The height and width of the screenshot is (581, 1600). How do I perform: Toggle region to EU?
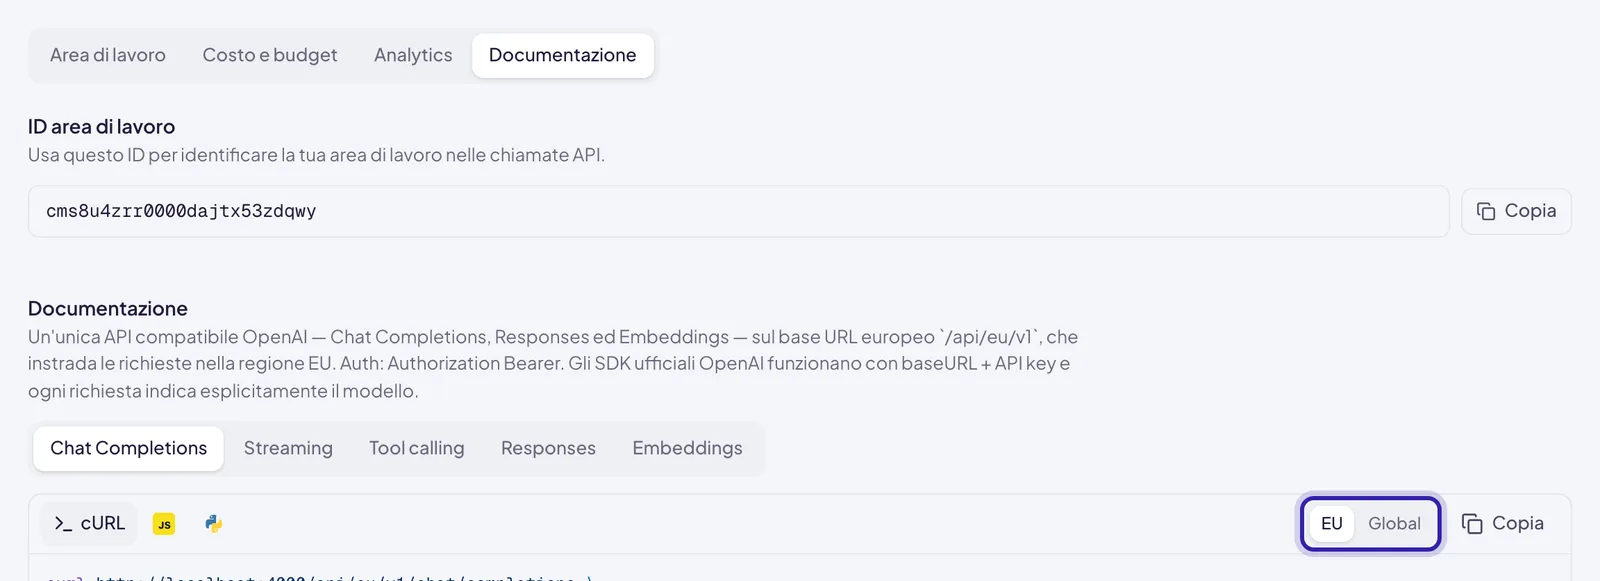point(1331,523)
